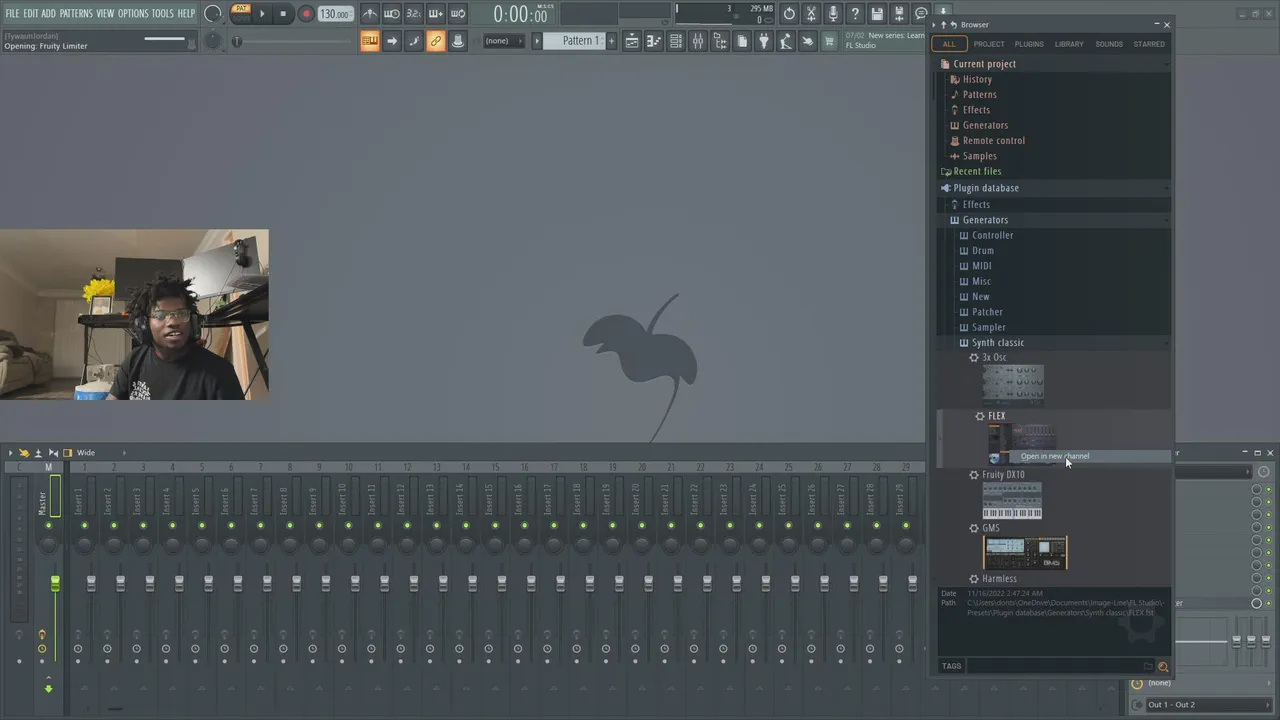The width and height of the screenshot is (1280, 720).
Task: Open View playlist icon in toolbar
Action: [x=632, y=41]
